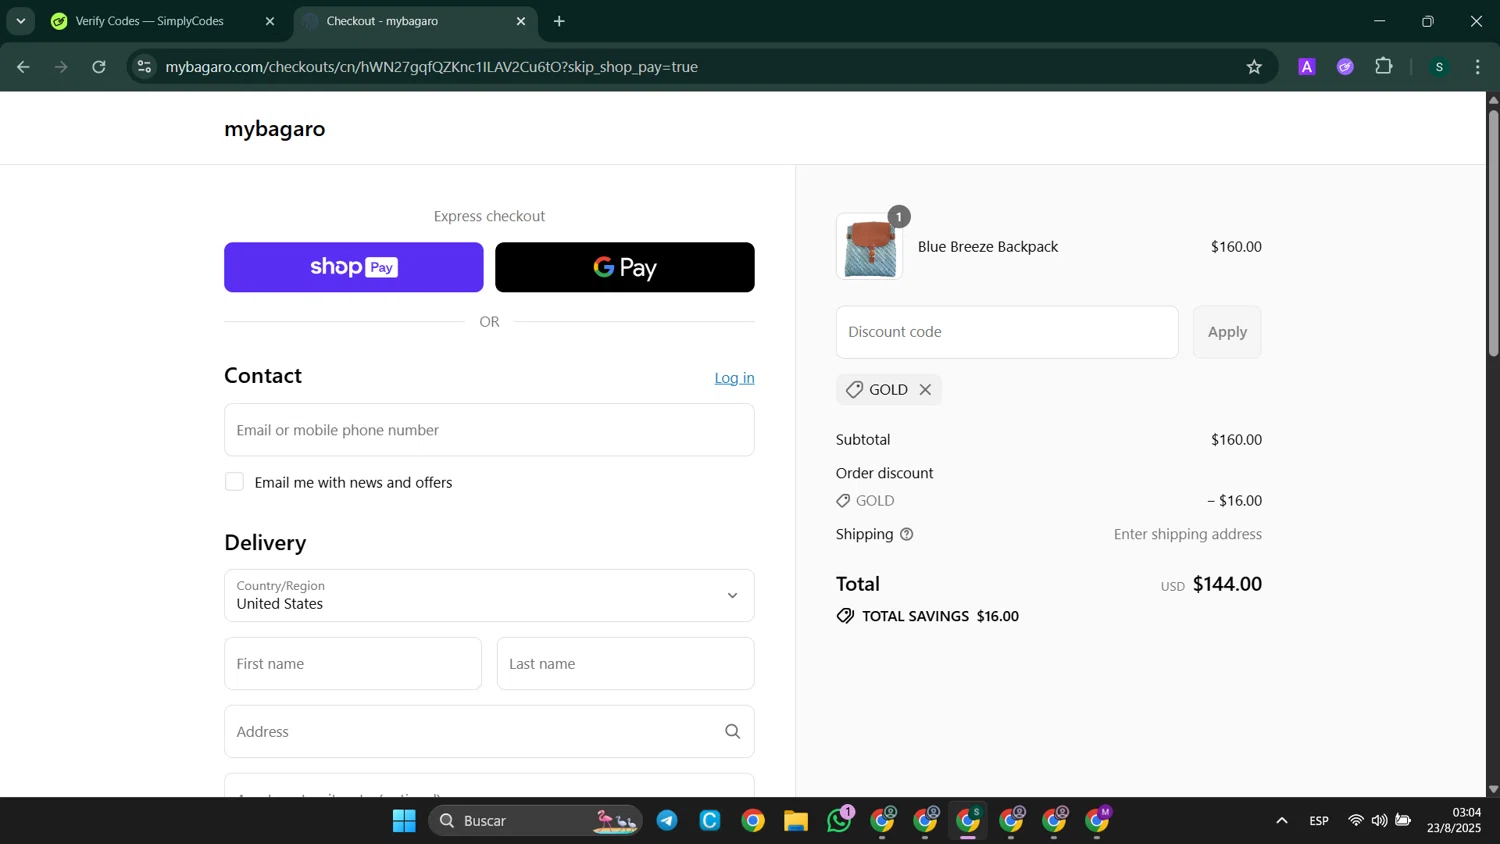Click the address bar URL

[x=432, y=67]
